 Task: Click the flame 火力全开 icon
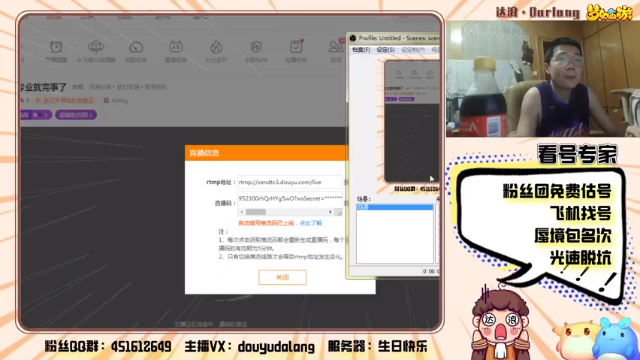(216, 47)
